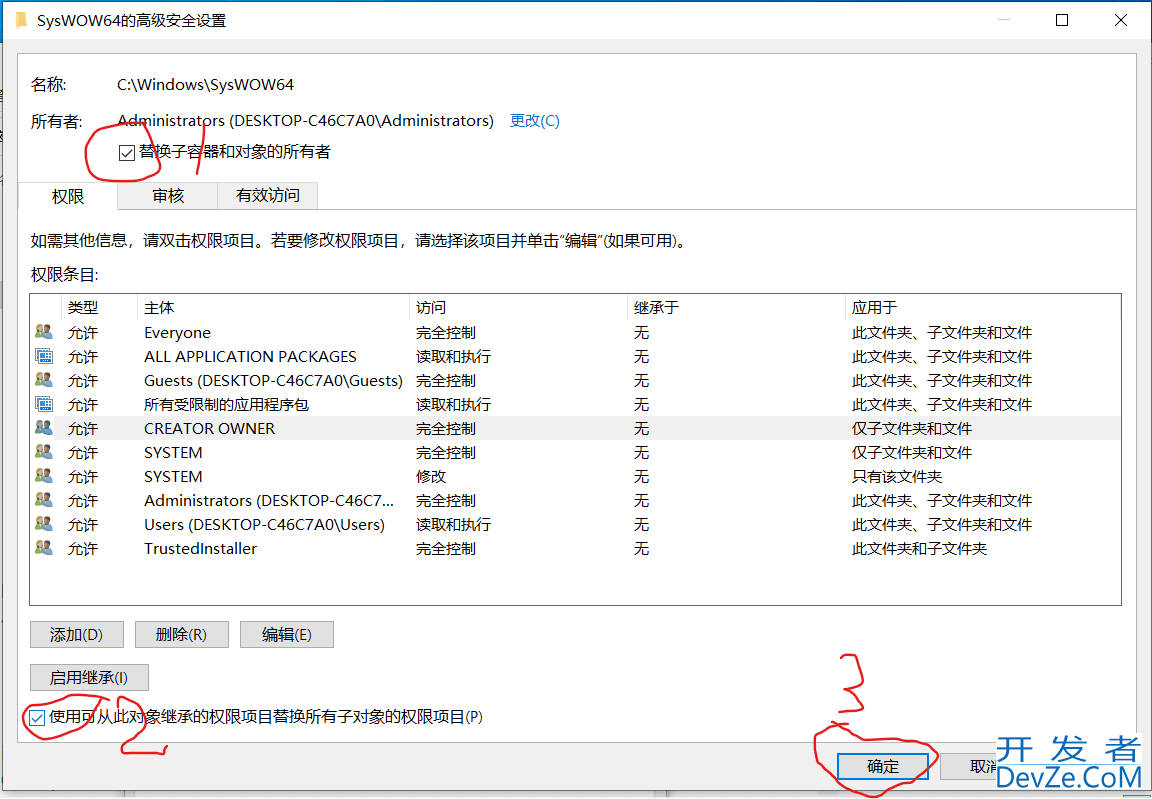Click the folder icon in title bar
The width and height of the screenshot is (1152, 799).
[21, 20]
